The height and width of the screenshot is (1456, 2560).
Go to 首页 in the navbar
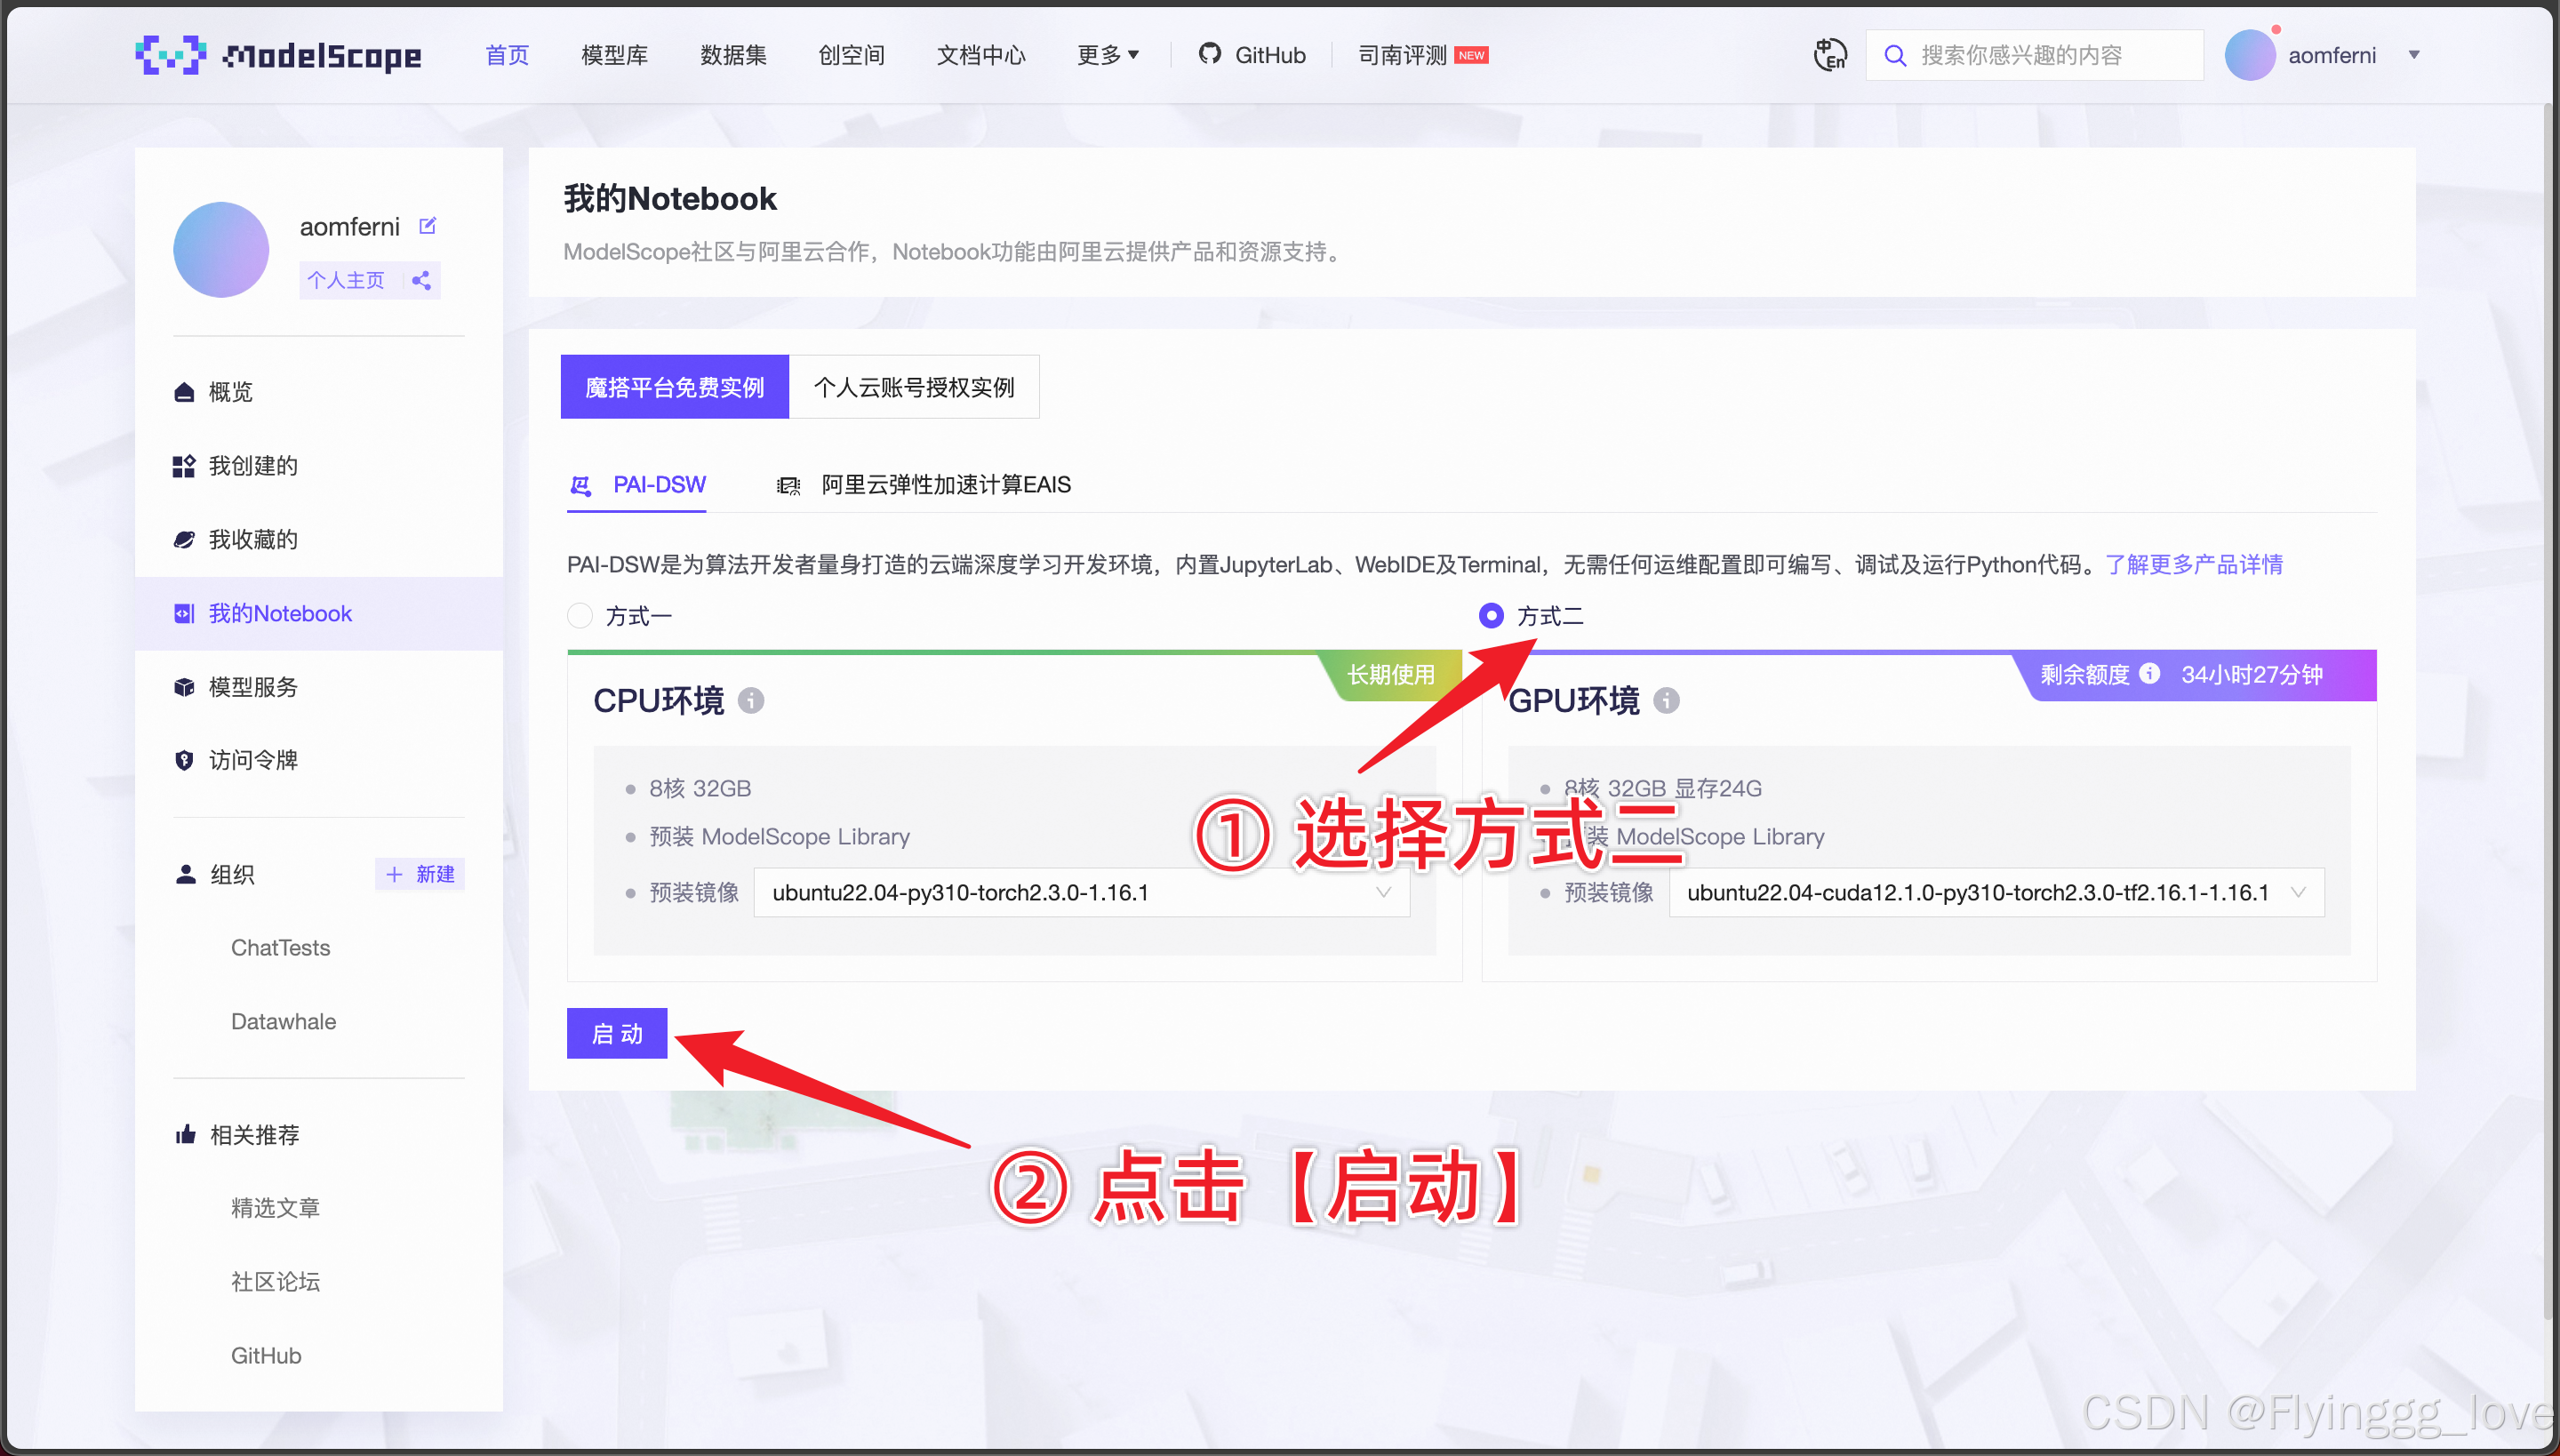(507, 55)
